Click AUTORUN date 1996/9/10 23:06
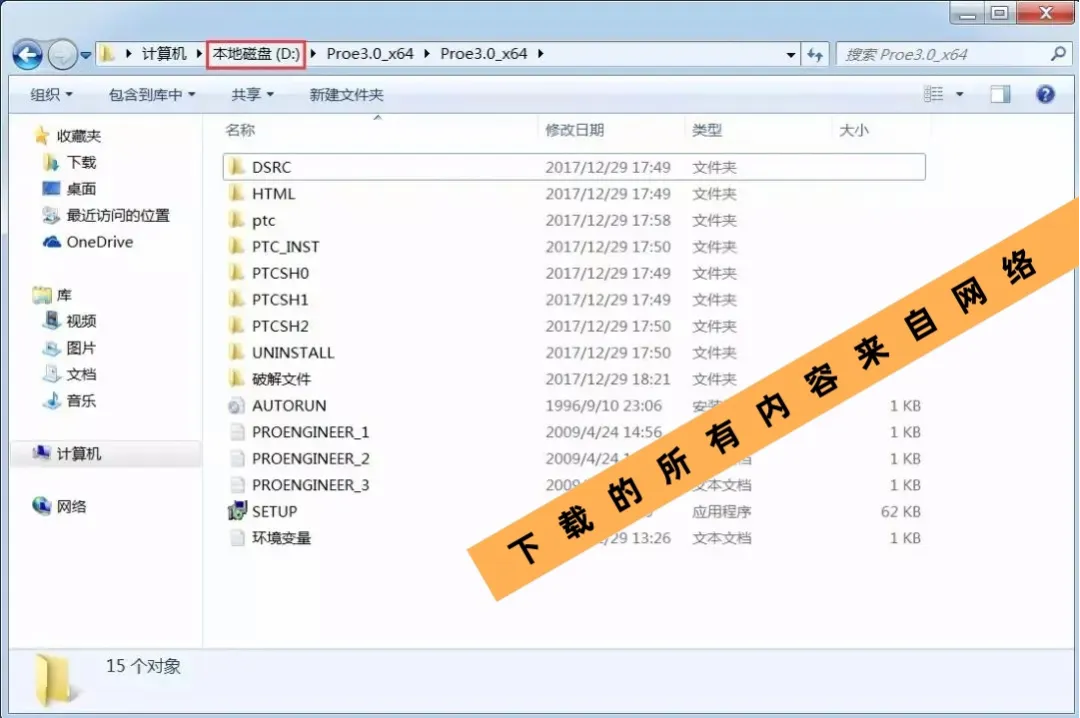 click(x=603, y=406)
